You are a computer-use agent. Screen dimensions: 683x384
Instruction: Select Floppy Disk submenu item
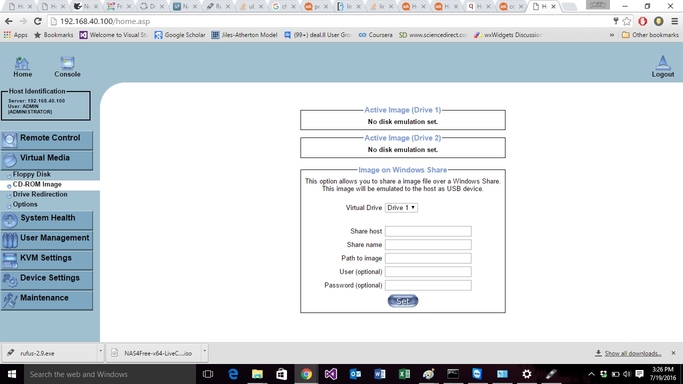pyautogui.click(x=31, y=174)
